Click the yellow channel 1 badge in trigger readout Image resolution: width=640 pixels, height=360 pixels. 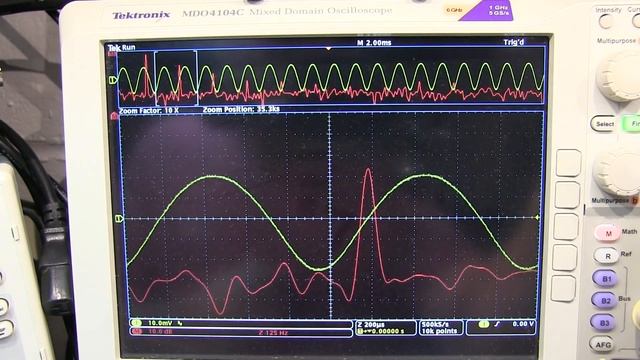(484, 324)
